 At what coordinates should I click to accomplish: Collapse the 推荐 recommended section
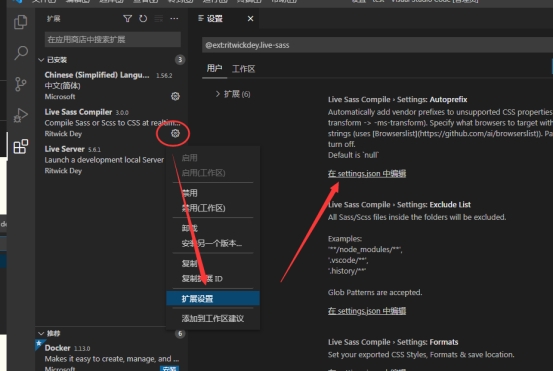coord(41,334)
